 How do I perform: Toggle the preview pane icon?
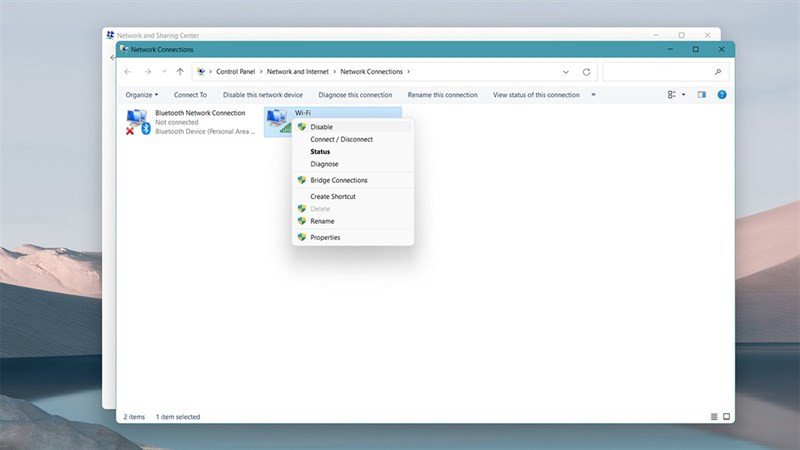pyautogui.click(x=702, y=95)
